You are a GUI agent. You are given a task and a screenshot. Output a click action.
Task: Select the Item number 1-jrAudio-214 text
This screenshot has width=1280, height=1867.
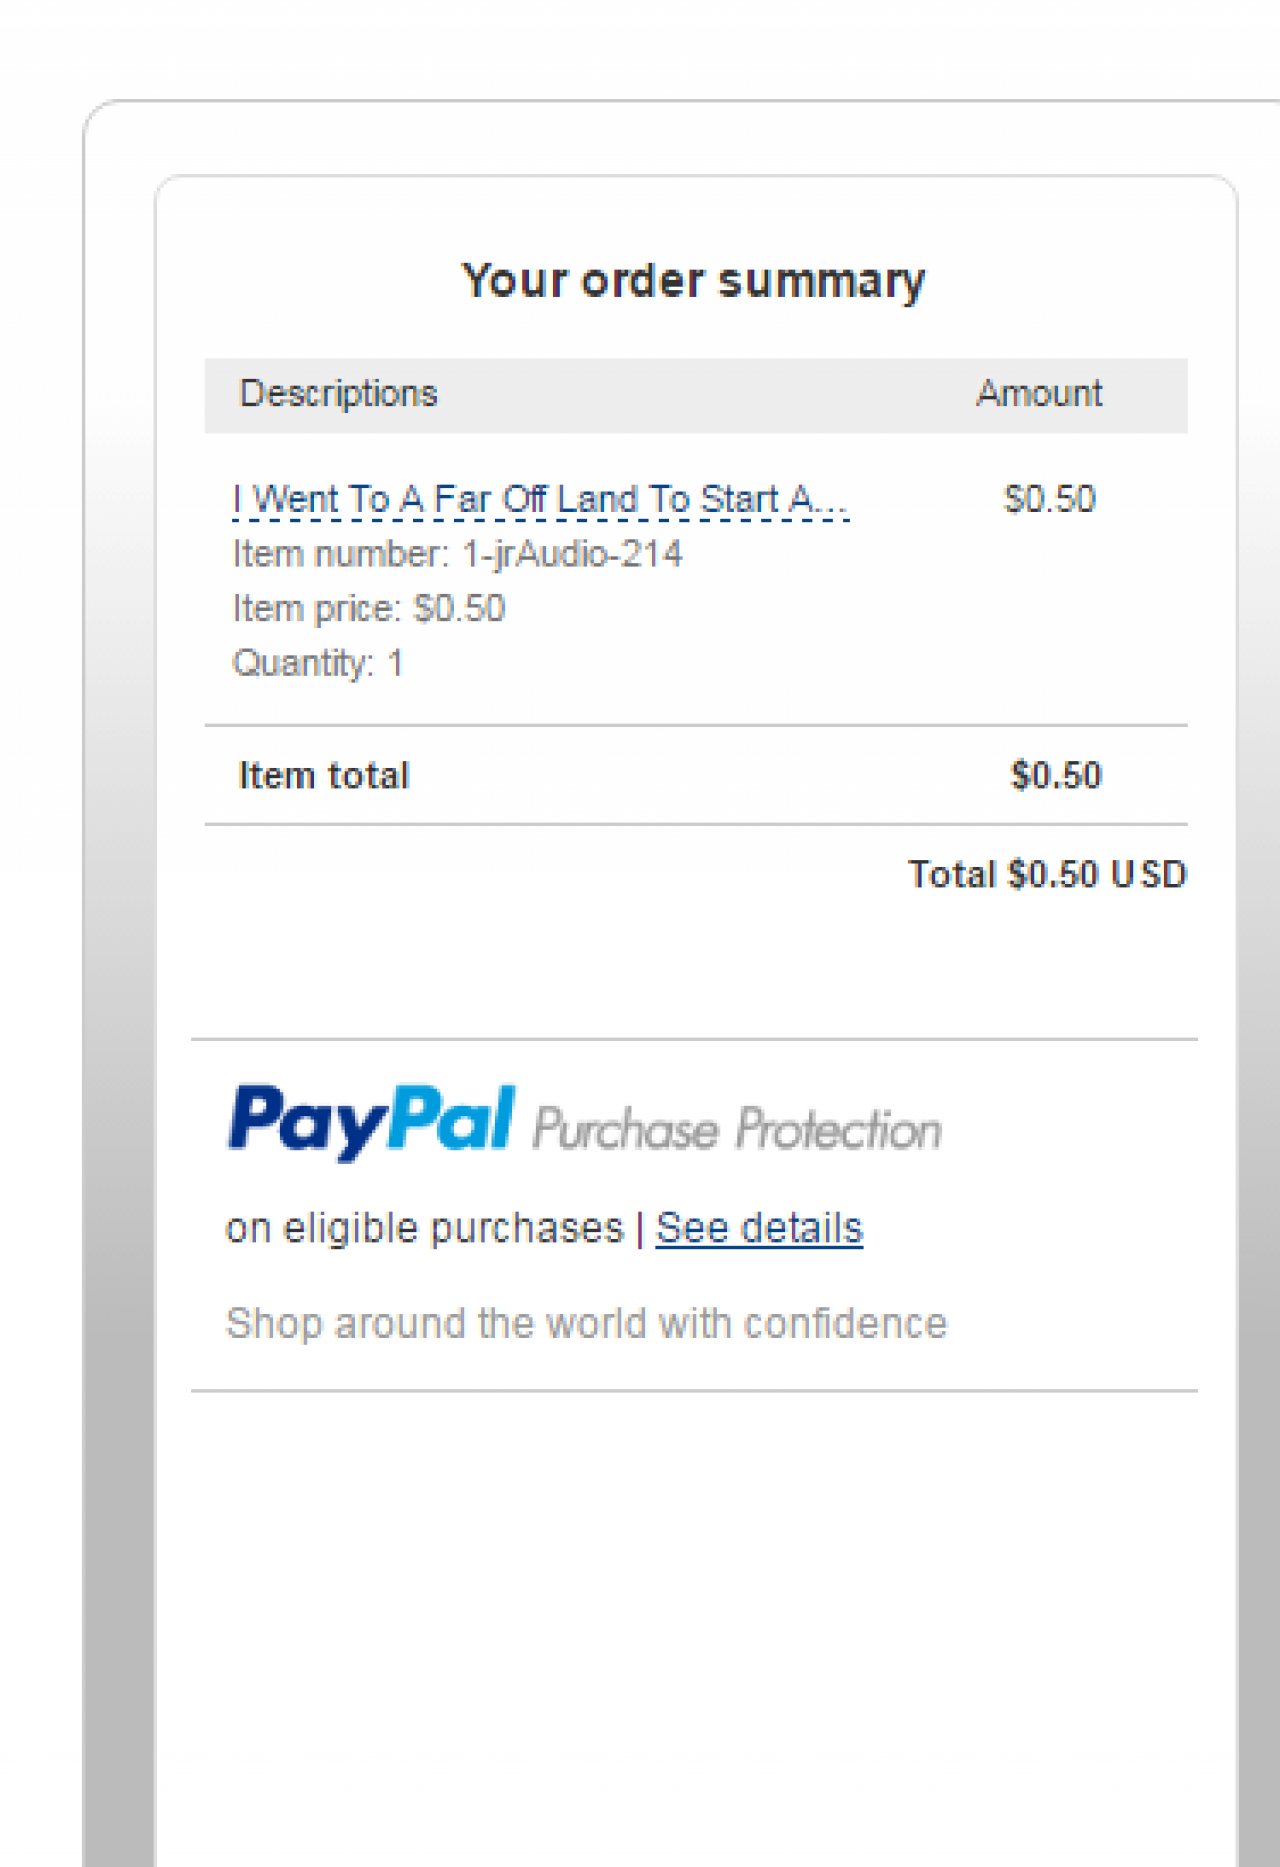[x=457, y=554]
